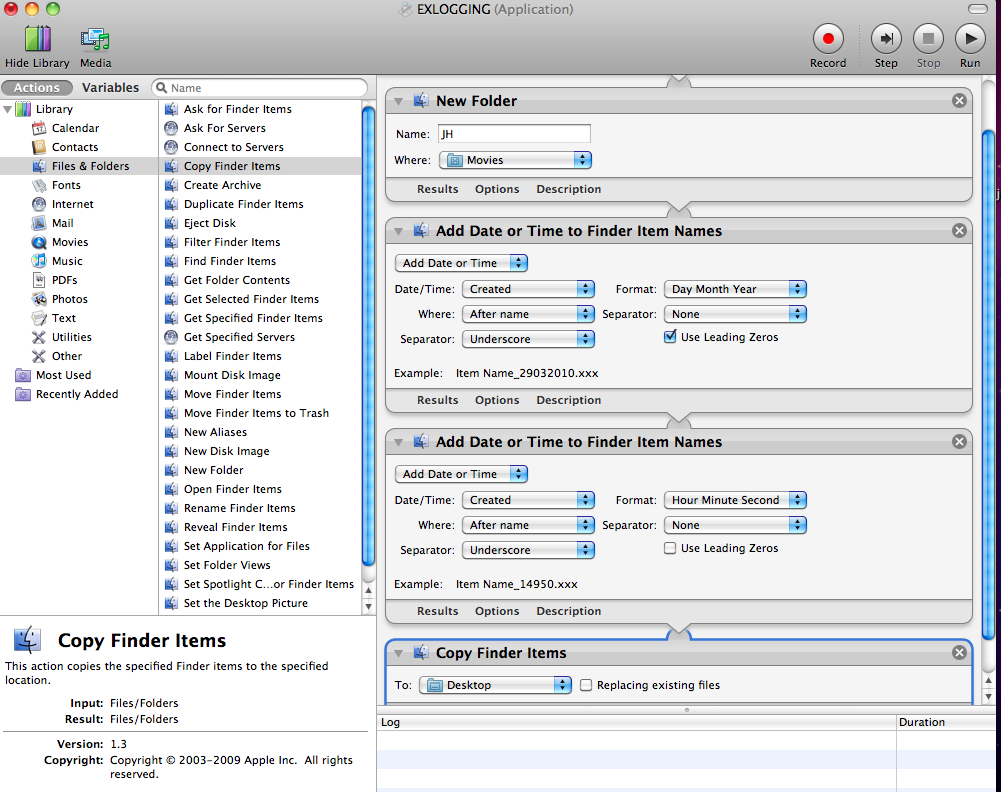Select the Rename Finder Items action
Screen dimensions: 1001x792
239,509
